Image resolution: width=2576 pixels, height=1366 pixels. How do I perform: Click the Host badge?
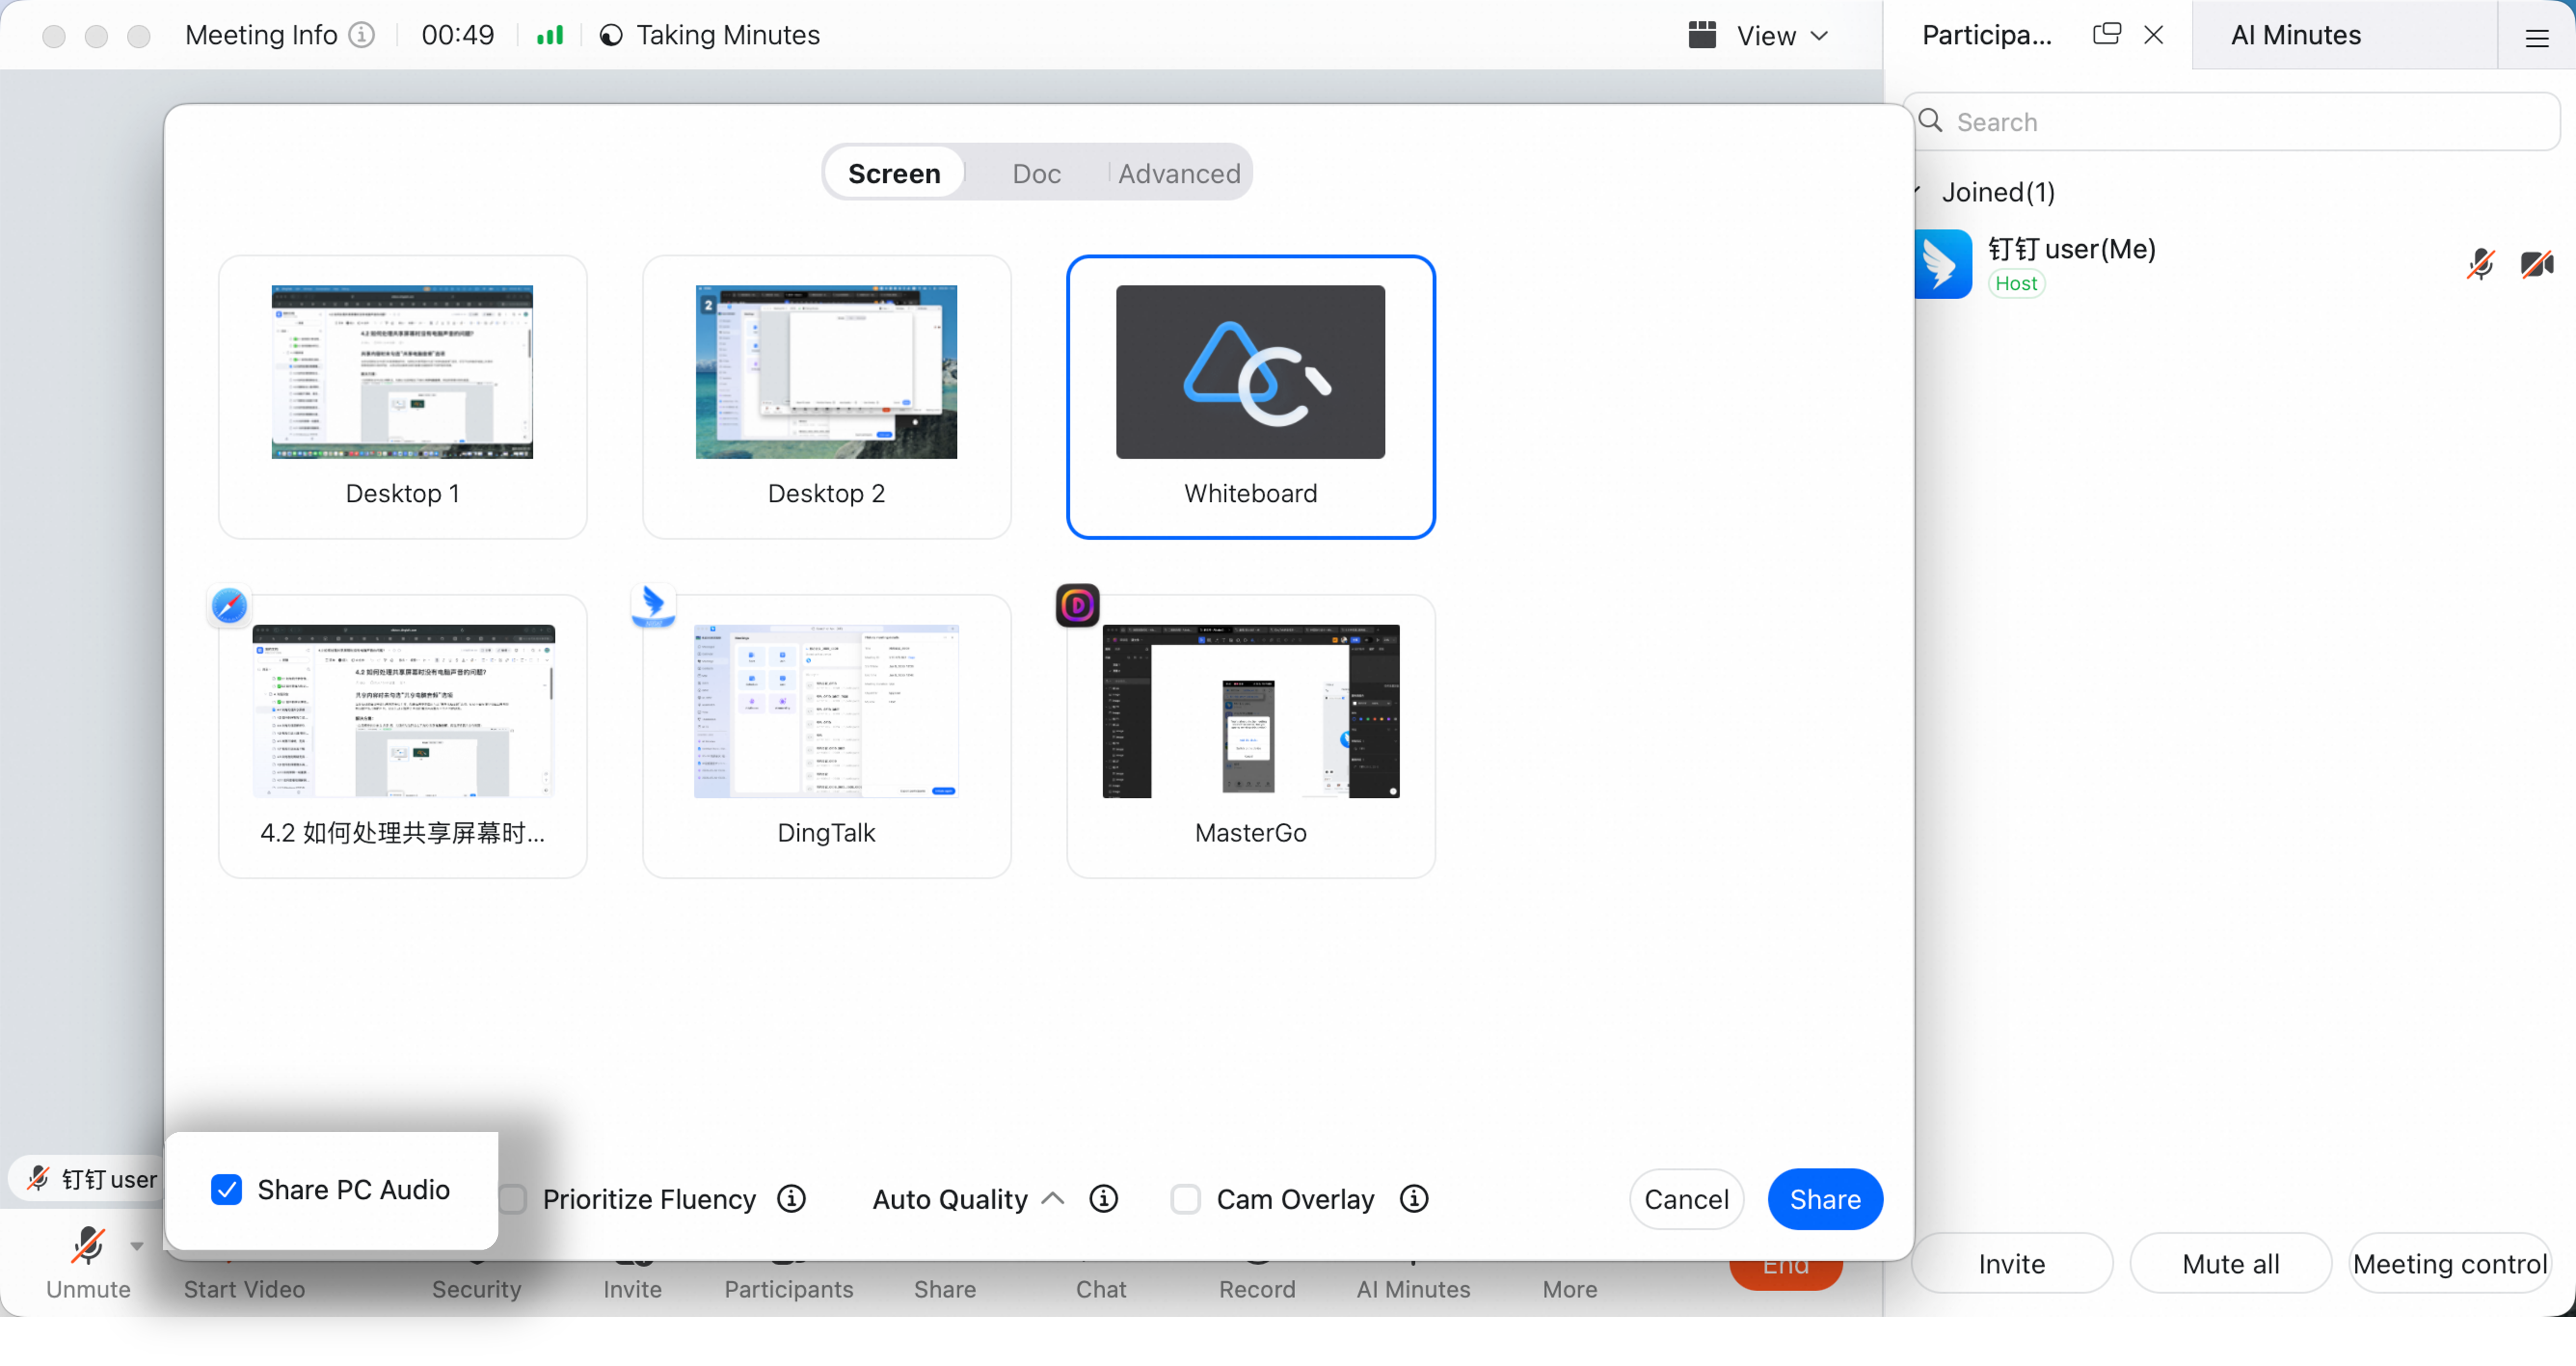point(2015,283)
